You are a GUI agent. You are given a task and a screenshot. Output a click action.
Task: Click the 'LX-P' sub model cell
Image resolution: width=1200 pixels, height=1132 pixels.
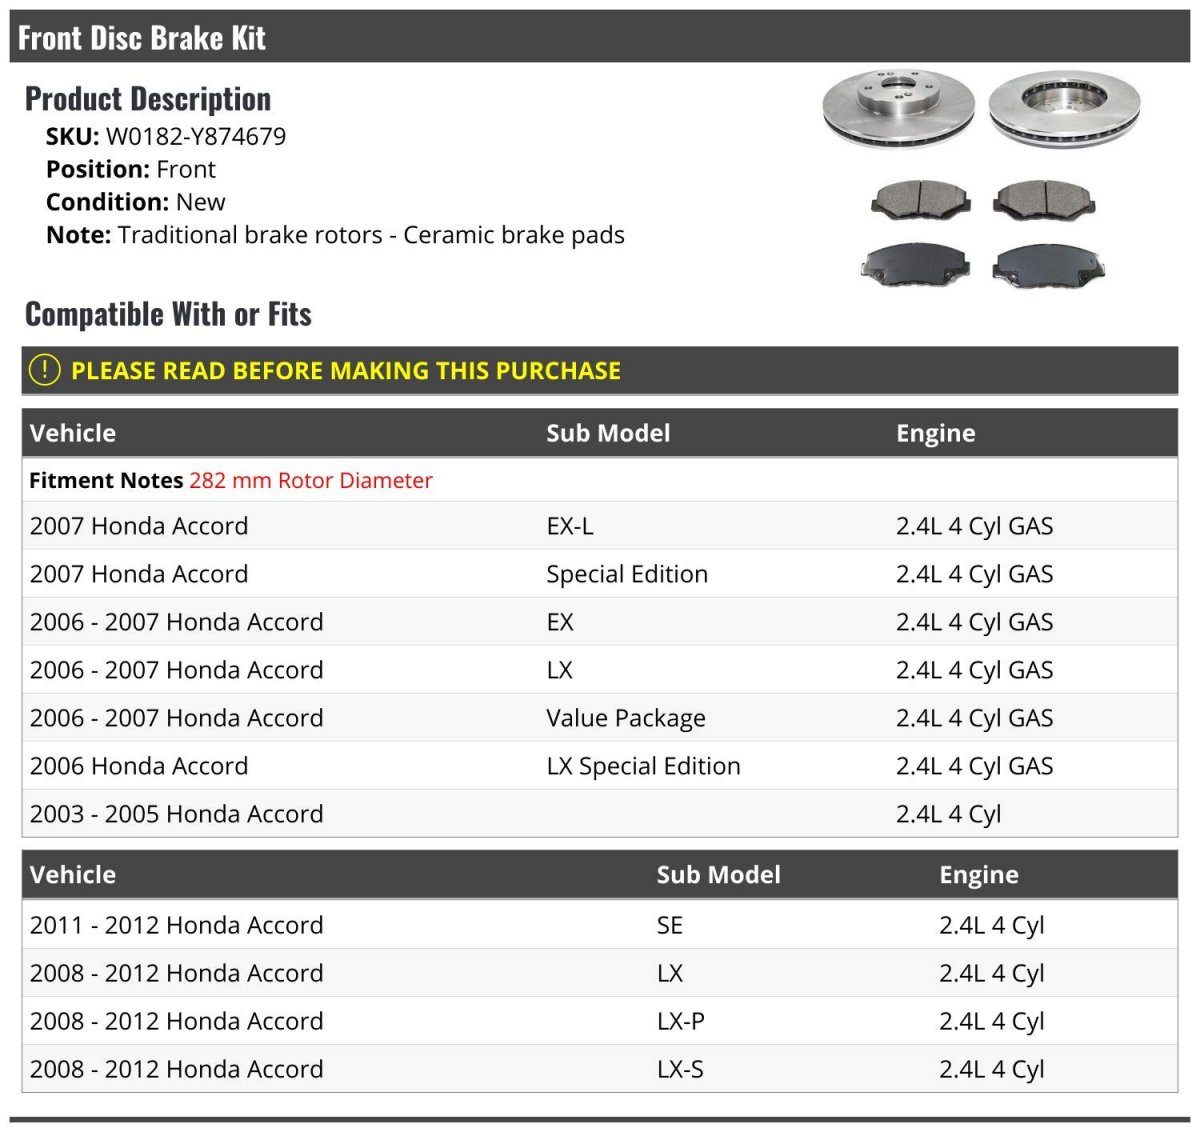coord(681,1021)
